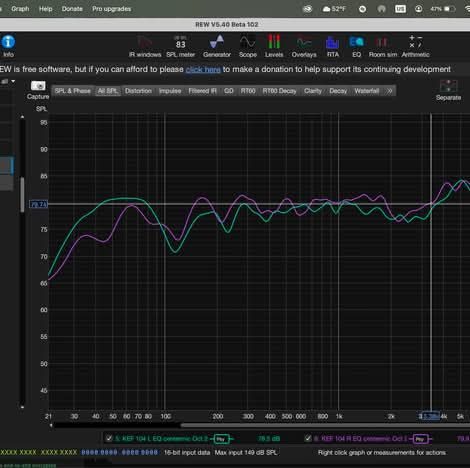Viewport: 470px width, 468px height.
Task: Click the KEF 104 L EQ legend label
Action: 162,439
